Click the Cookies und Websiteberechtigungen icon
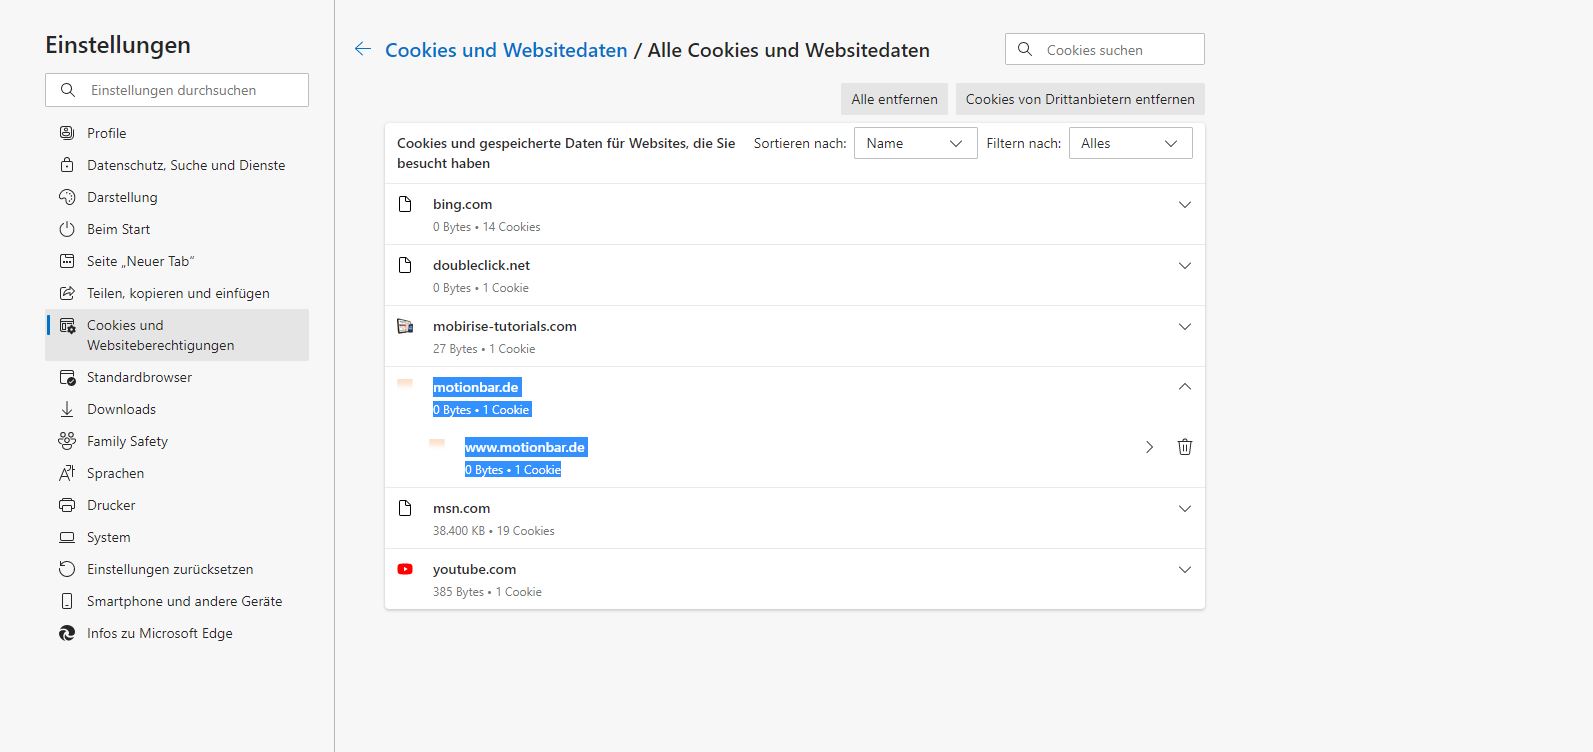 (x=67, y=326)
